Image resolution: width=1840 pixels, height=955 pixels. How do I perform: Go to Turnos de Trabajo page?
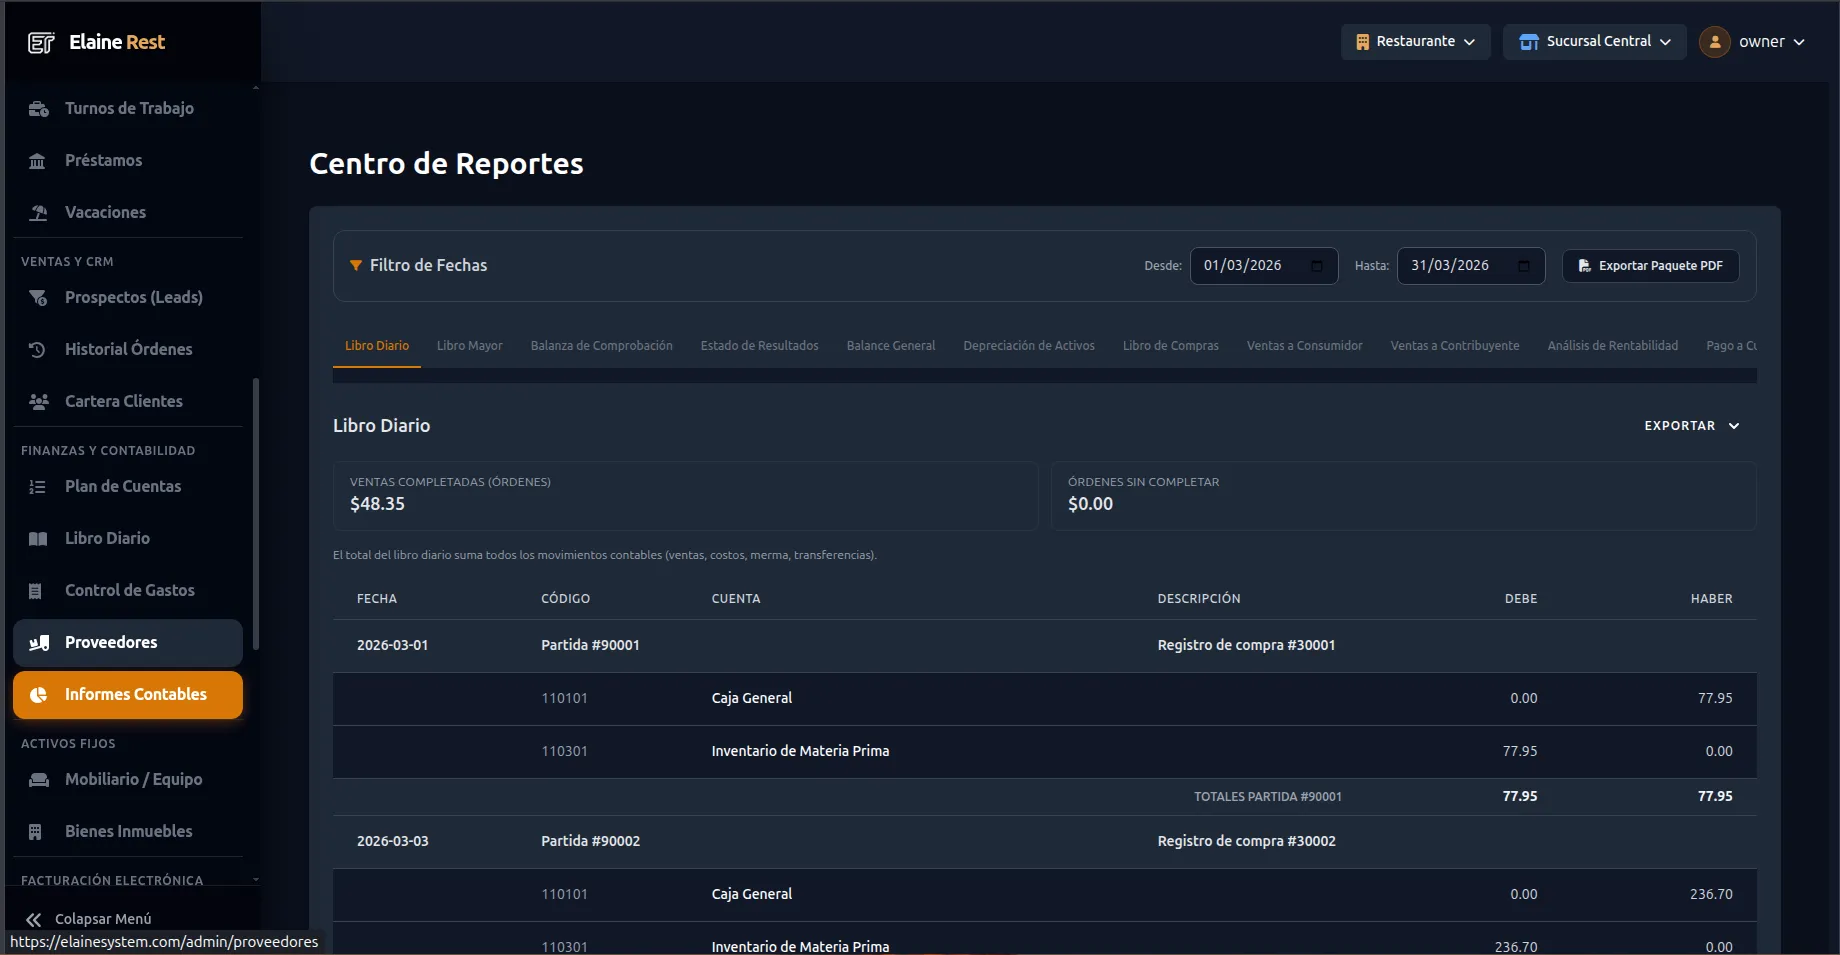(128, 109)
